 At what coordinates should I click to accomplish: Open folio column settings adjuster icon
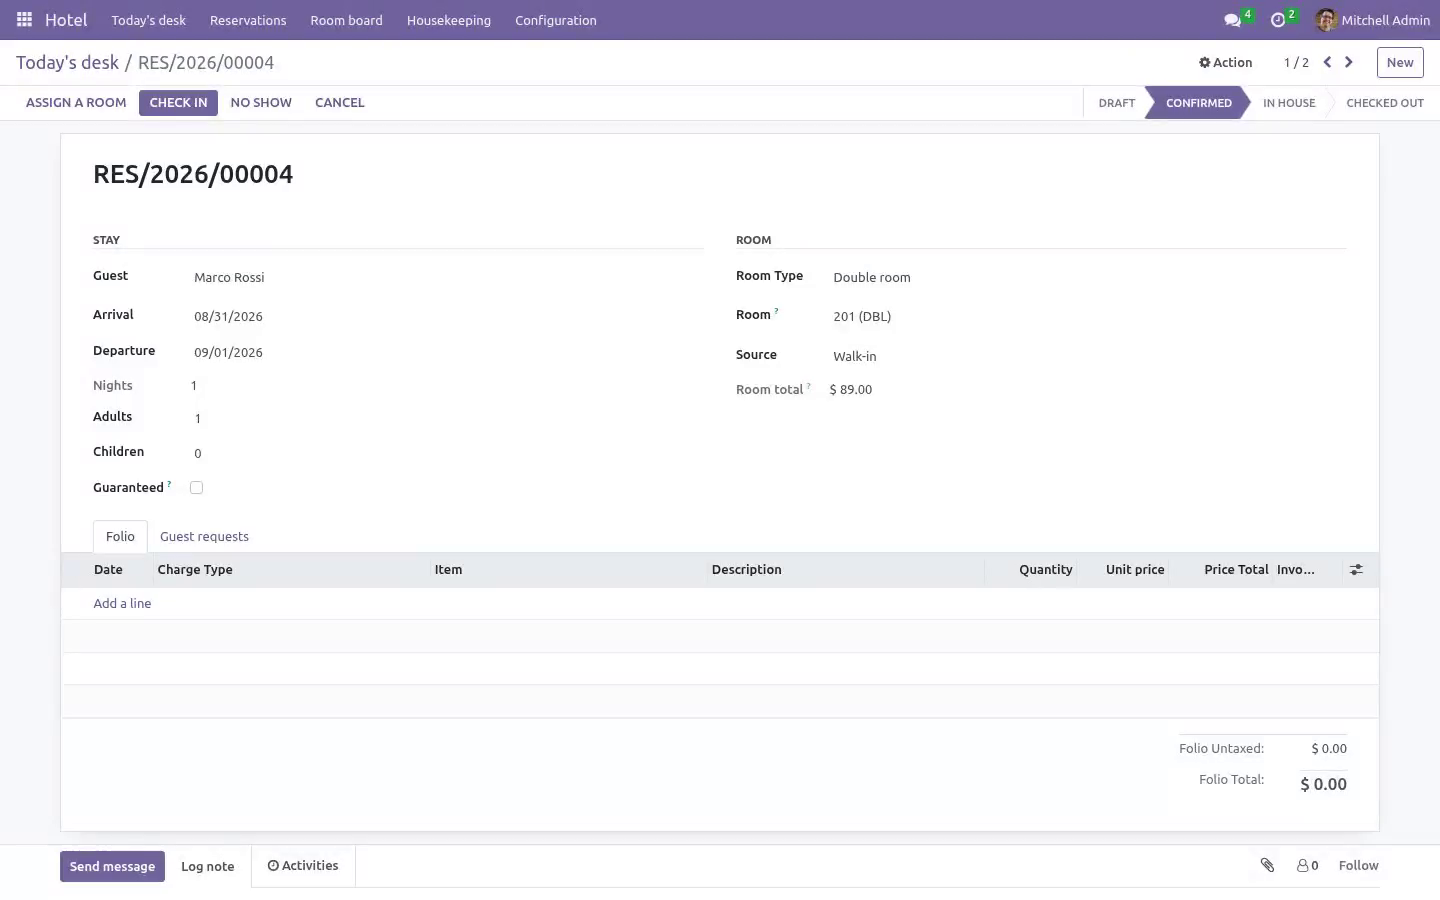pos(1356,570)
